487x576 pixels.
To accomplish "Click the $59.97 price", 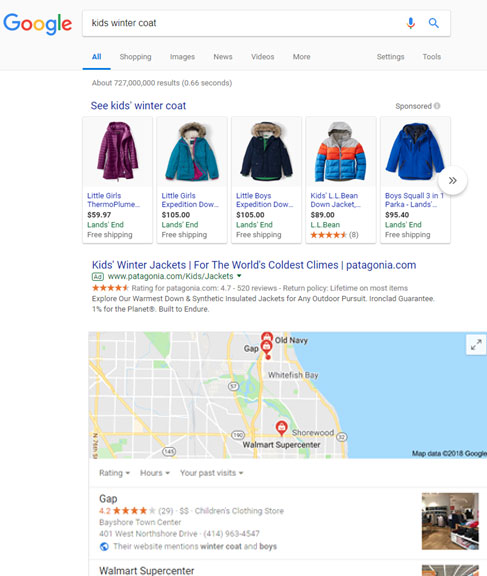I will (x=99, y=215).
